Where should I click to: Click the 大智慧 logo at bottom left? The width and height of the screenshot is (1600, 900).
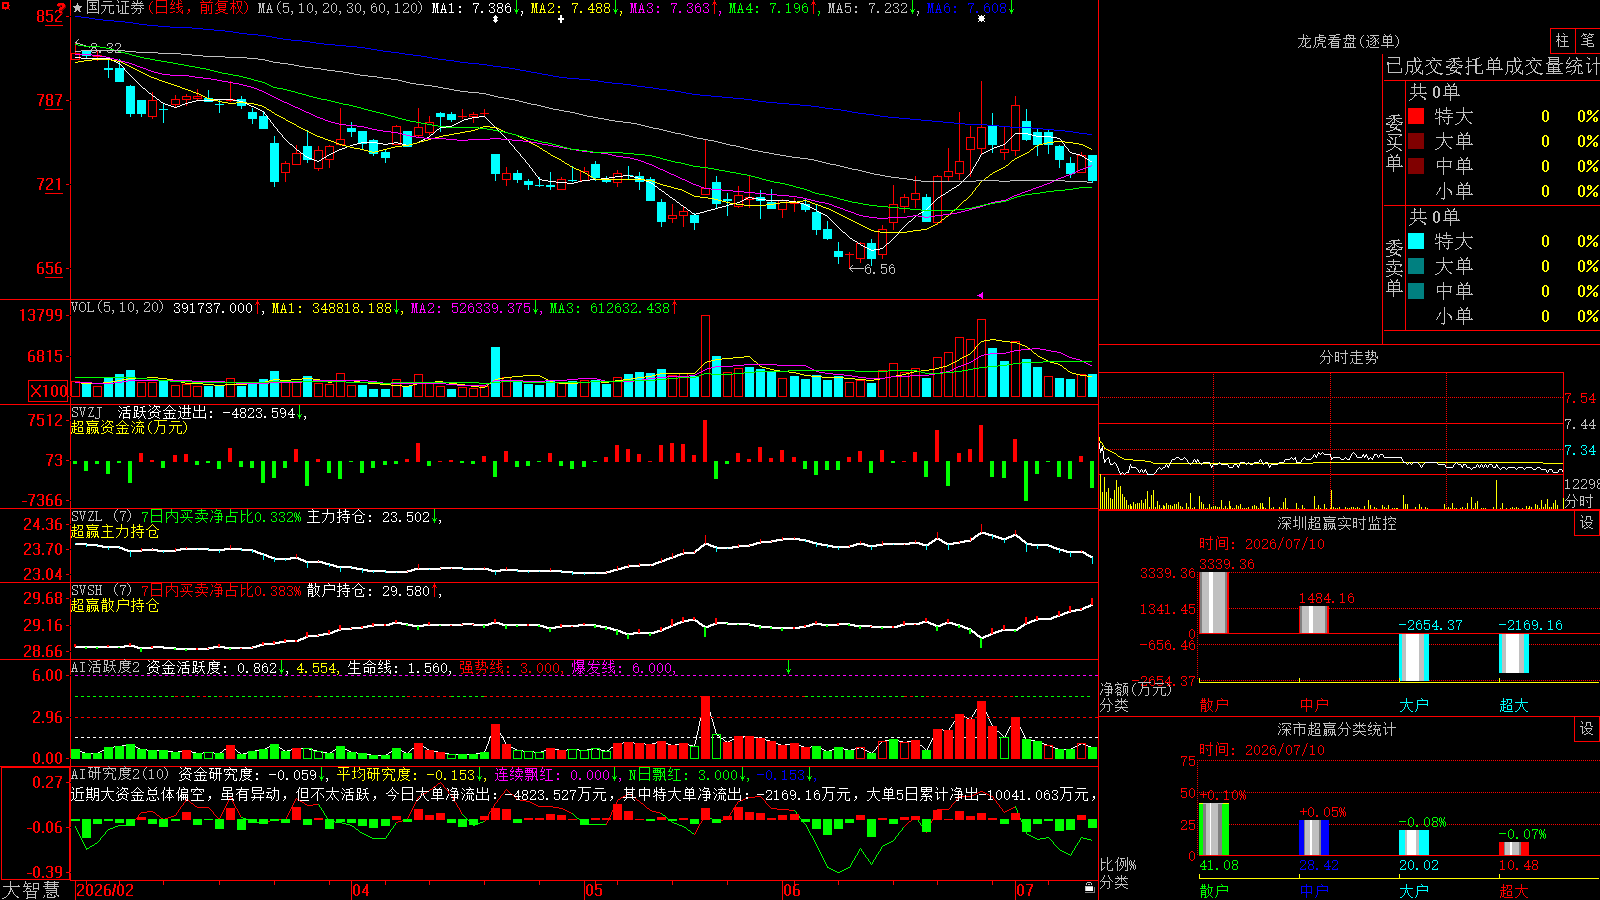pos(30,890)
